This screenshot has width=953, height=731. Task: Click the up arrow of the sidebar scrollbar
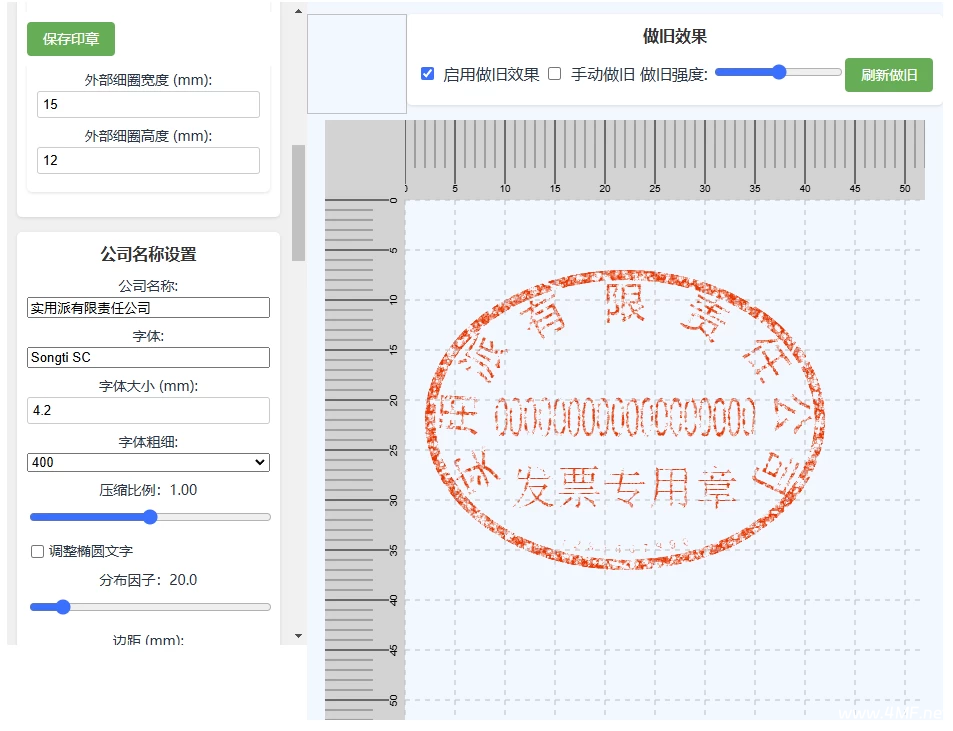(298, 10)
